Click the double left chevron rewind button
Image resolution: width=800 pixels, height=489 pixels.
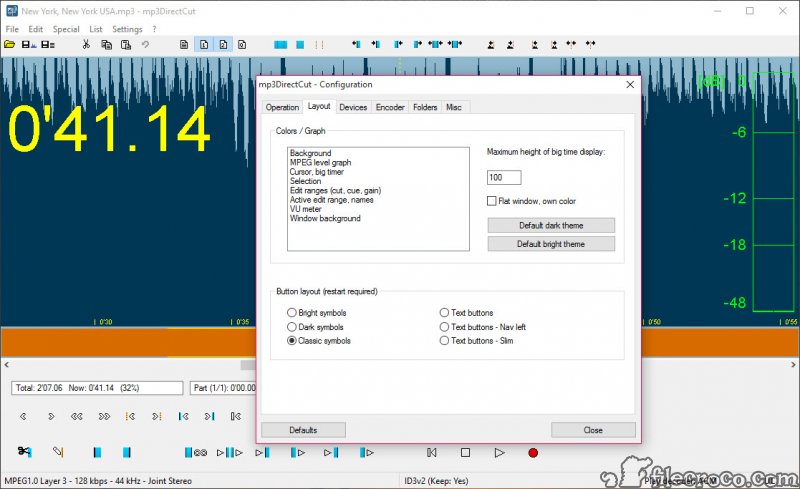tap(77, 417)
